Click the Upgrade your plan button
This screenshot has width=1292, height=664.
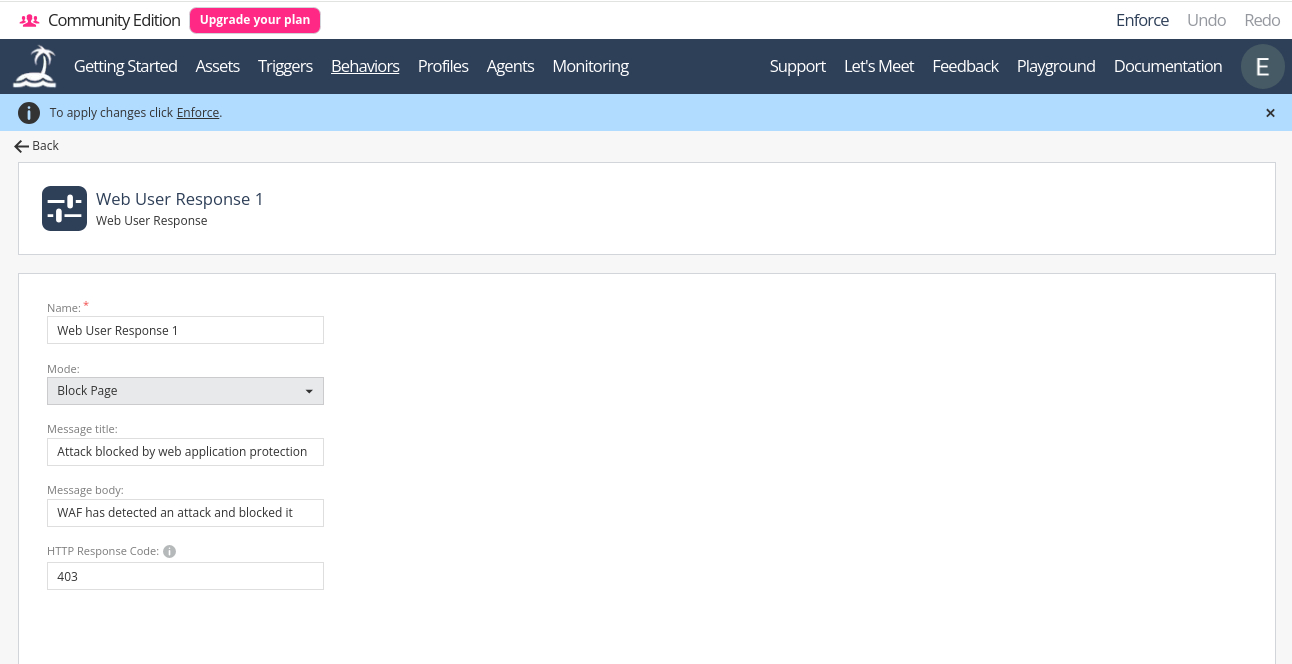[x=255, y=20]
